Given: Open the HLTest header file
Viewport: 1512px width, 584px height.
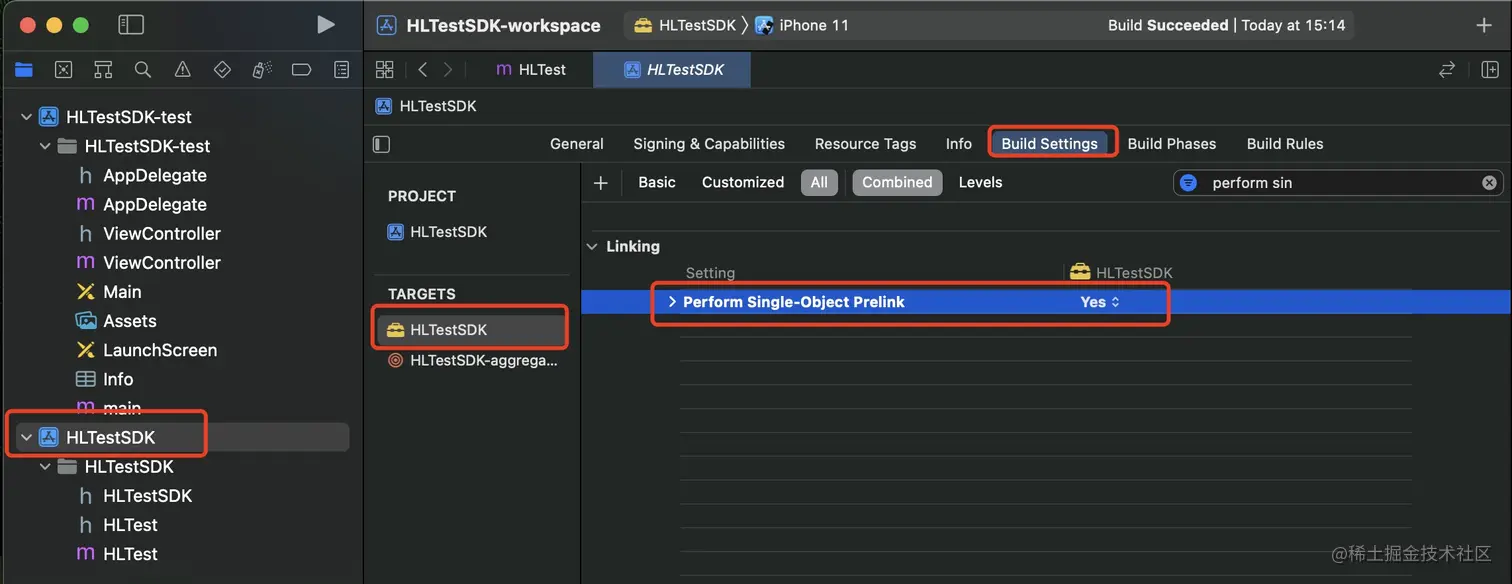Looking at the screenshot, I should click(117, 525).
